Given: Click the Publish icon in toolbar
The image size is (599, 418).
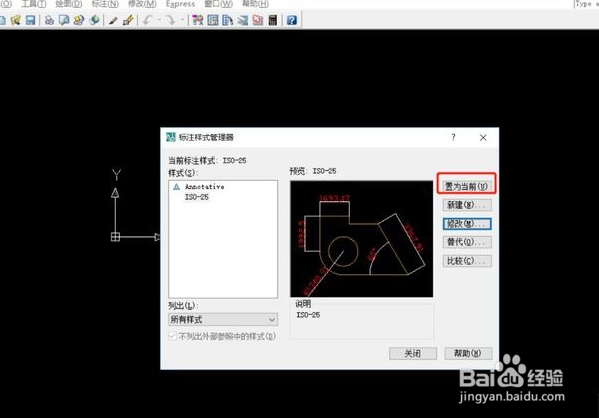Looking at the screenshot, I should pyautogui.click(x=79, y=20).
